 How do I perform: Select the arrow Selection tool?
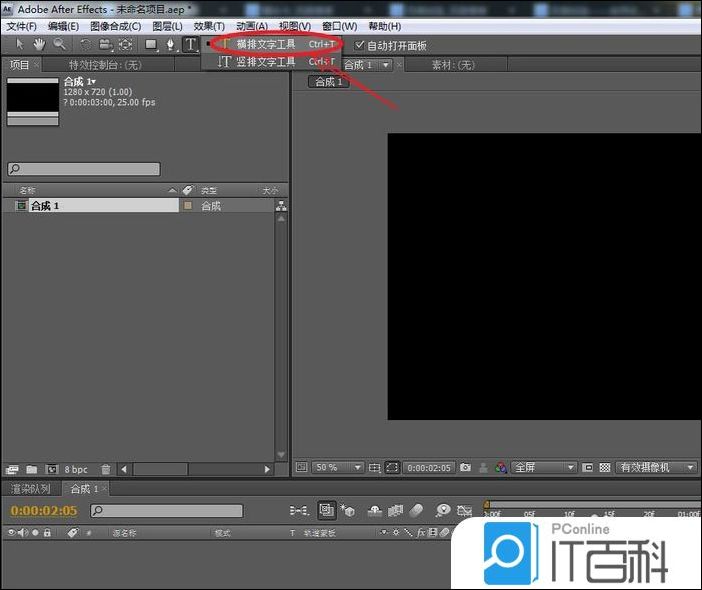click(x=20, y=45)
